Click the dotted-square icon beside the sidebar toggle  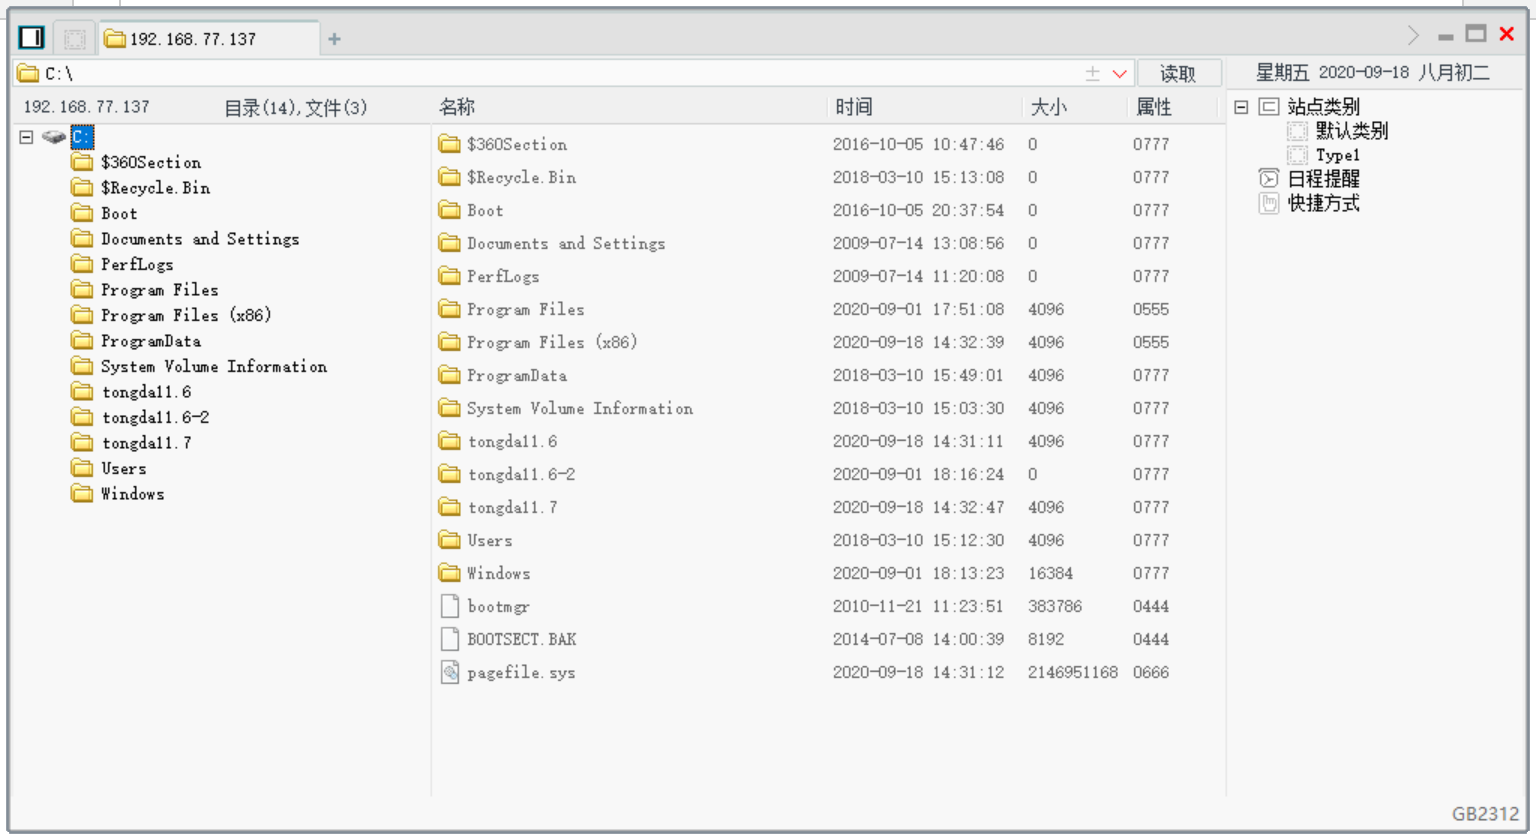click(x=74, y=39)
